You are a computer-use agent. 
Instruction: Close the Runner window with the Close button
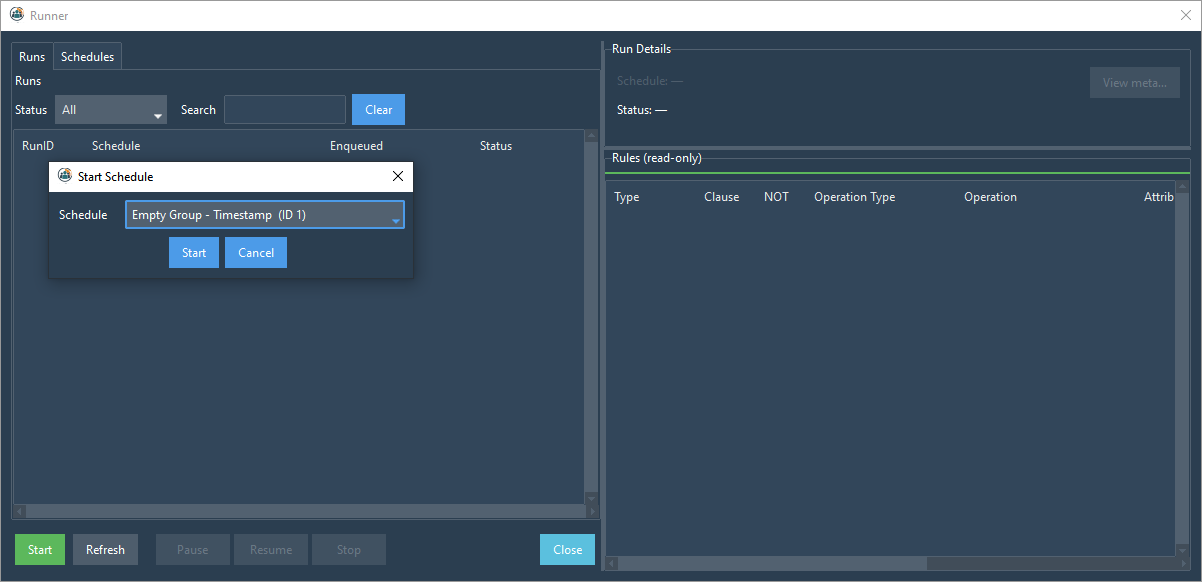(567, 549)
